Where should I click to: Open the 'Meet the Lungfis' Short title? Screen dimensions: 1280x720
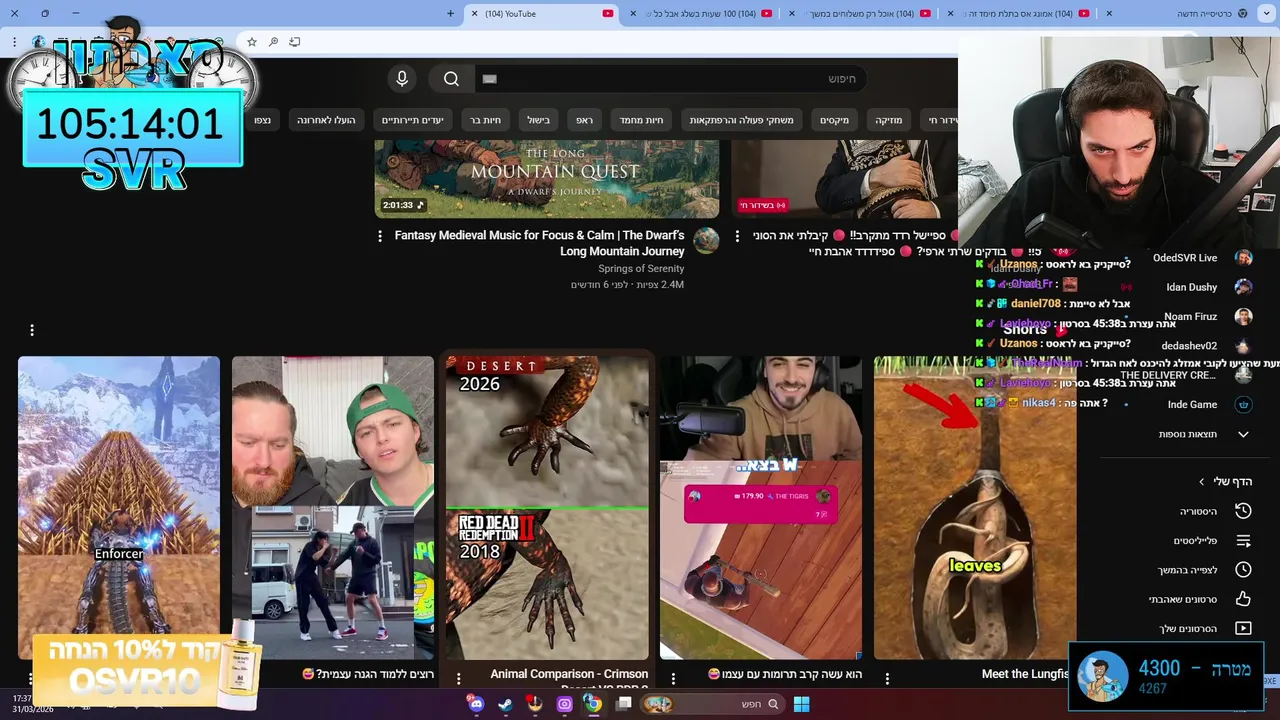1026,675
